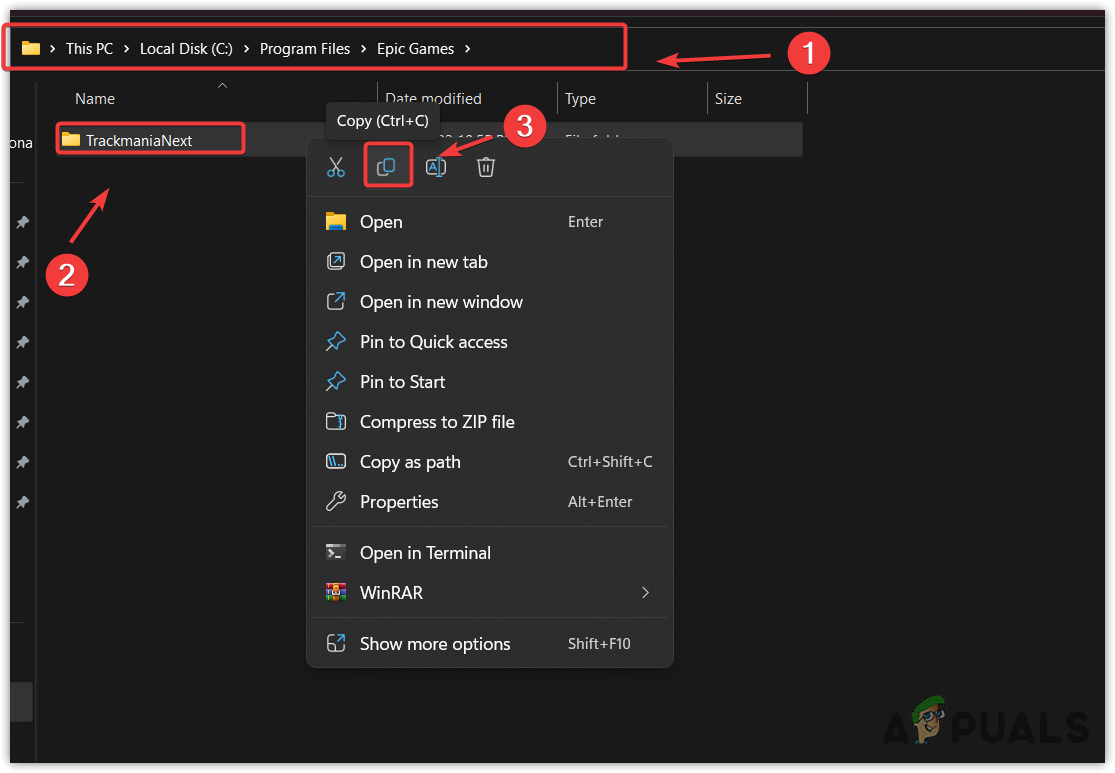The height and width of the screenshot is (773, 1115).
Task: Click the Copy icon in context menu
Action: coord(386,167)
